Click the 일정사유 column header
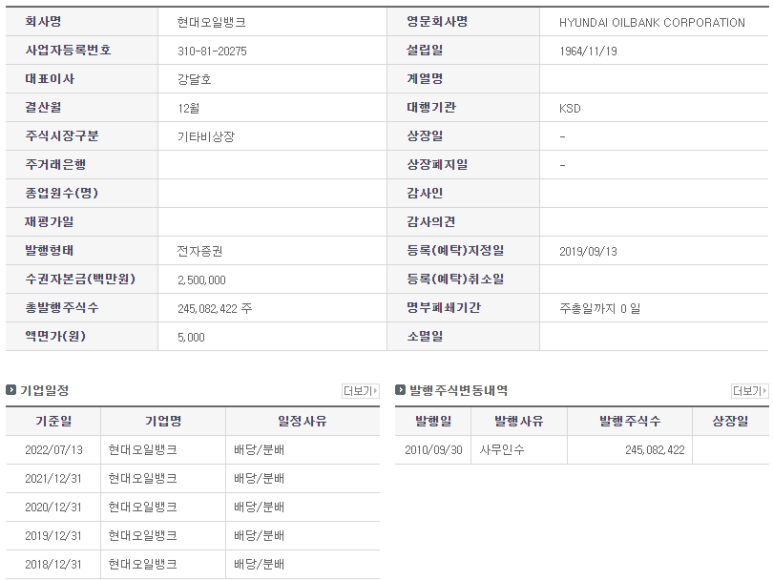 click(302, 421)
